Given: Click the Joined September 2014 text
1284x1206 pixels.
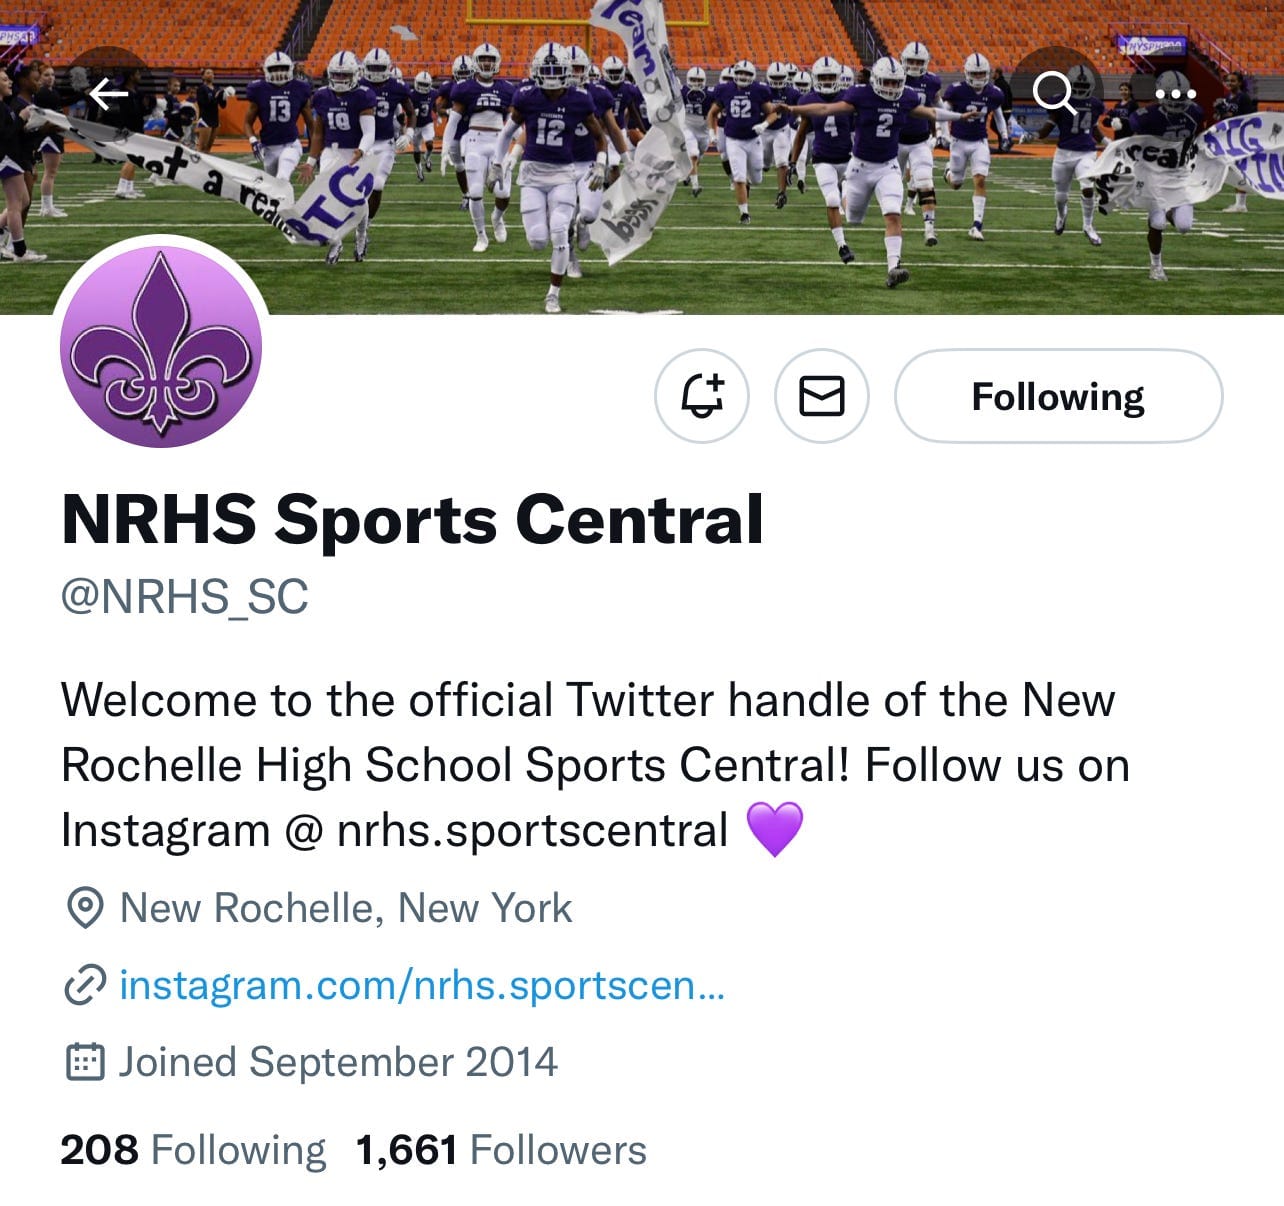Looking at the screenshot, I should [x=338, y=1062].
